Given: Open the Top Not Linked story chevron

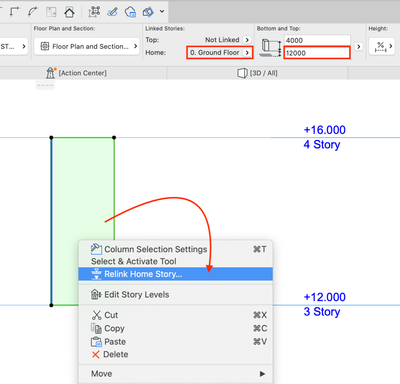Looking at the screenshot, I should click(247, 40).
